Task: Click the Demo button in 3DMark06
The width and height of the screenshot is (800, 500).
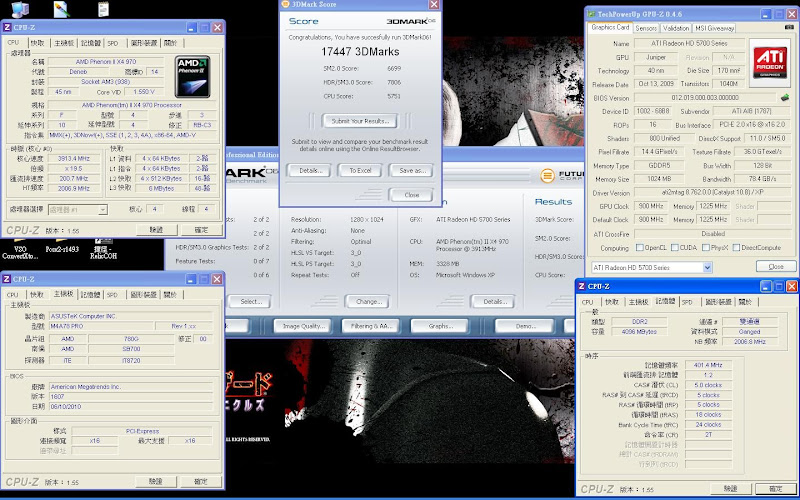Action: pos(524,326)
